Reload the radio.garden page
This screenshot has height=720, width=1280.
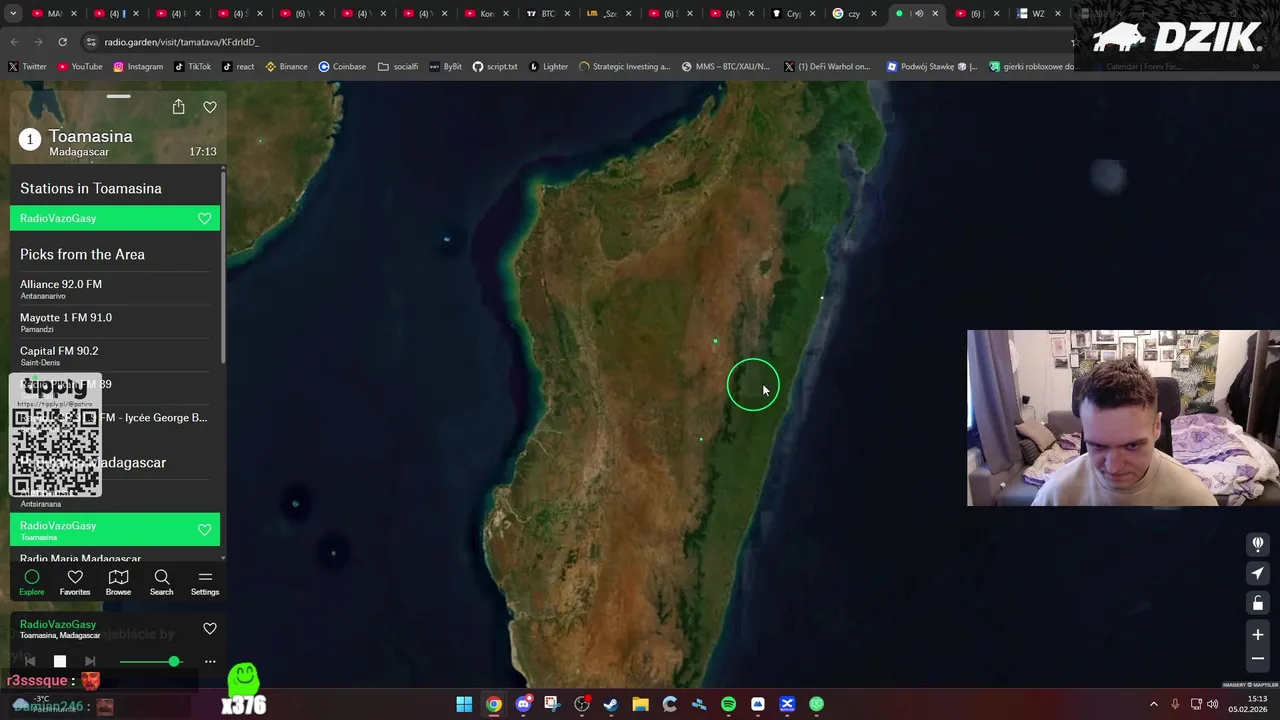click(62, 42)
